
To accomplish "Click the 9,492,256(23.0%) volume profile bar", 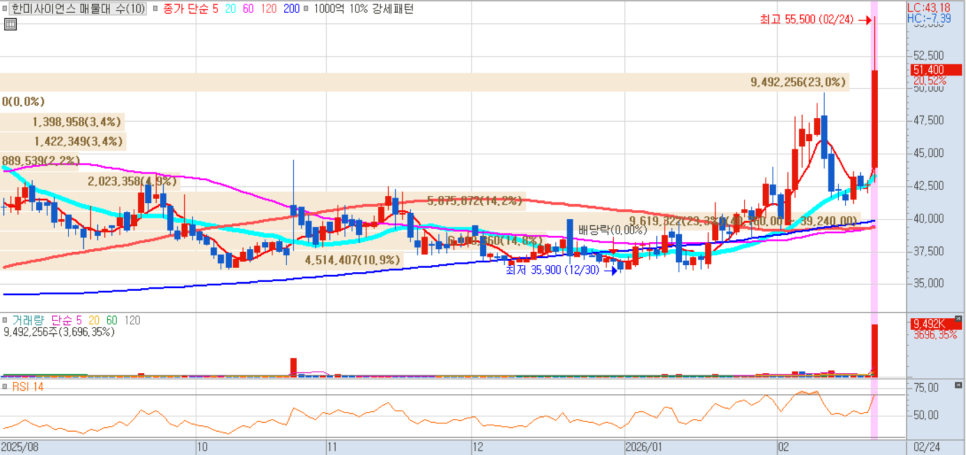I will (424, 82).
